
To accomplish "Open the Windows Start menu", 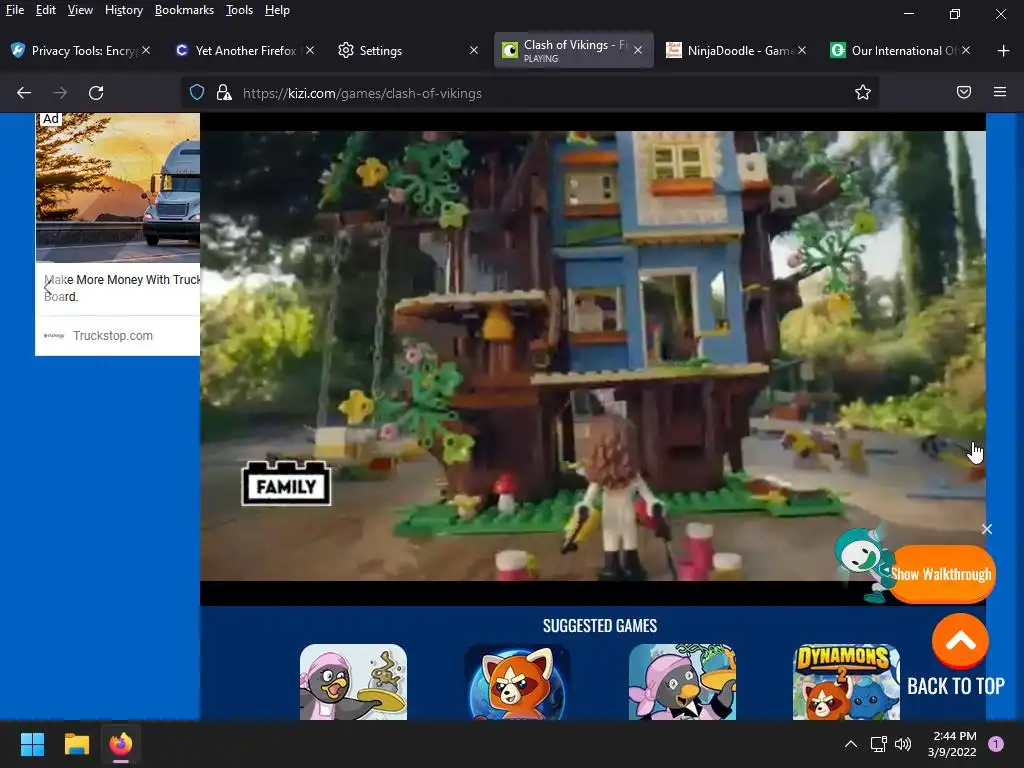I will point(32,744).
